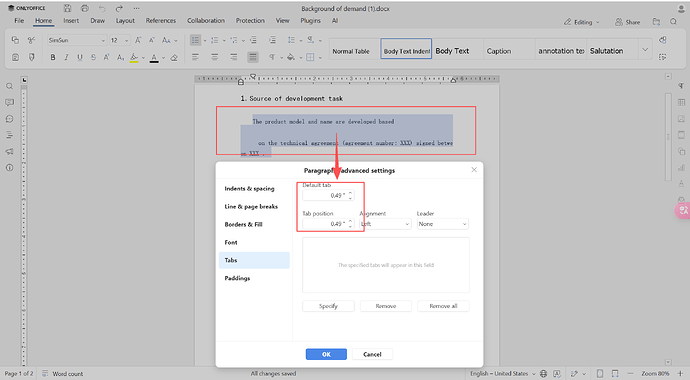Toggle Superscript formatting

coord(106,57)
